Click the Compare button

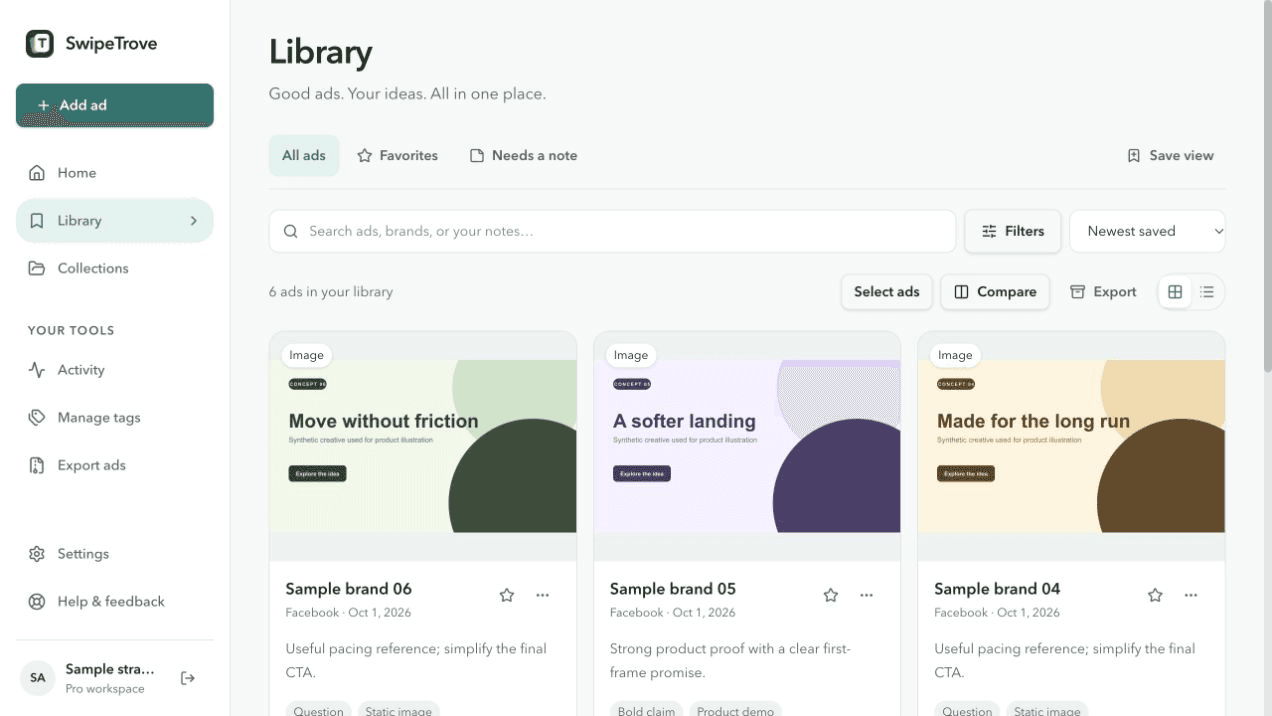995,292
